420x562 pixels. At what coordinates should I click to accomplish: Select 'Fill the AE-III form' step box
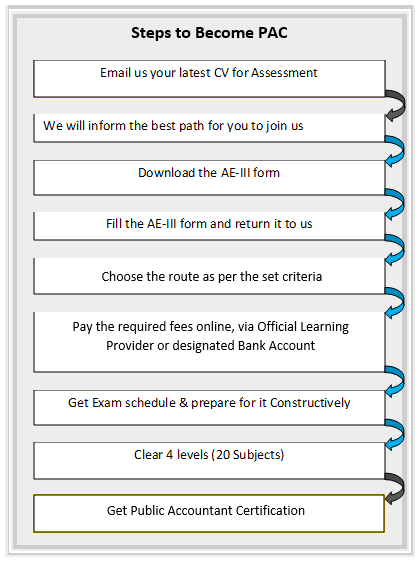(x=209, y=226)
